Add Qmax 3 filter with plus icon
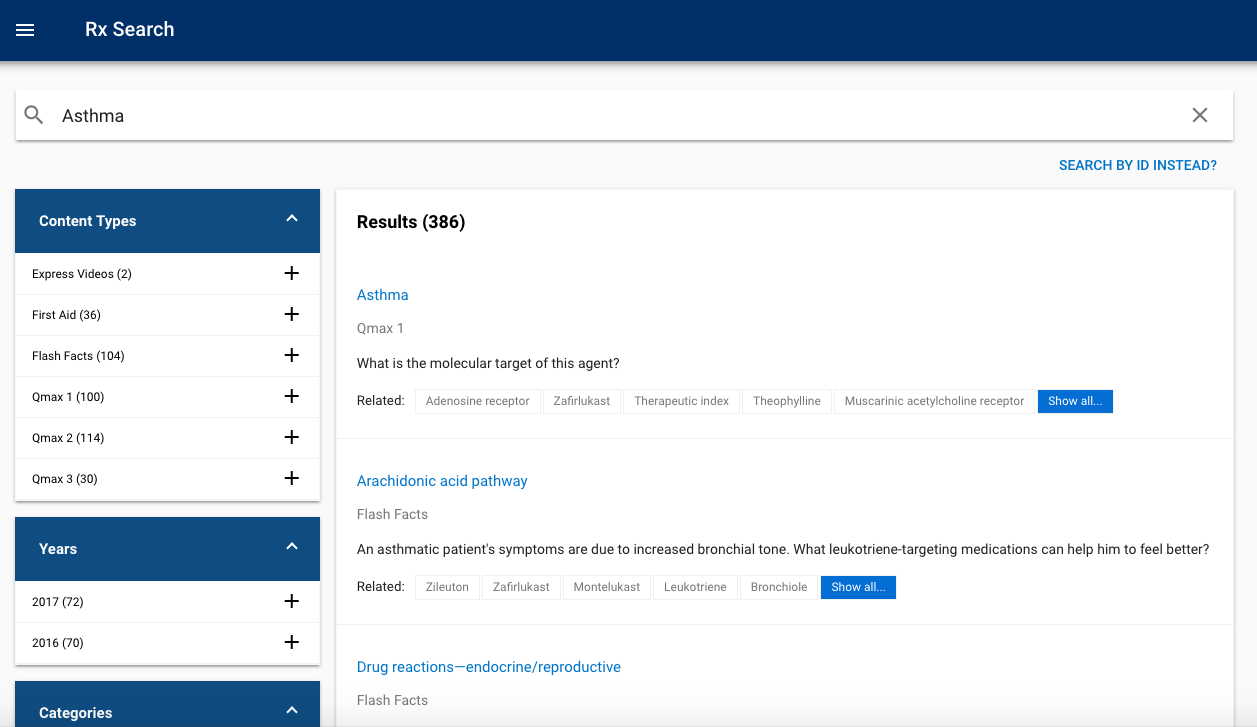1257x727 pixels. pyautogui.click(x=292, y=478)
